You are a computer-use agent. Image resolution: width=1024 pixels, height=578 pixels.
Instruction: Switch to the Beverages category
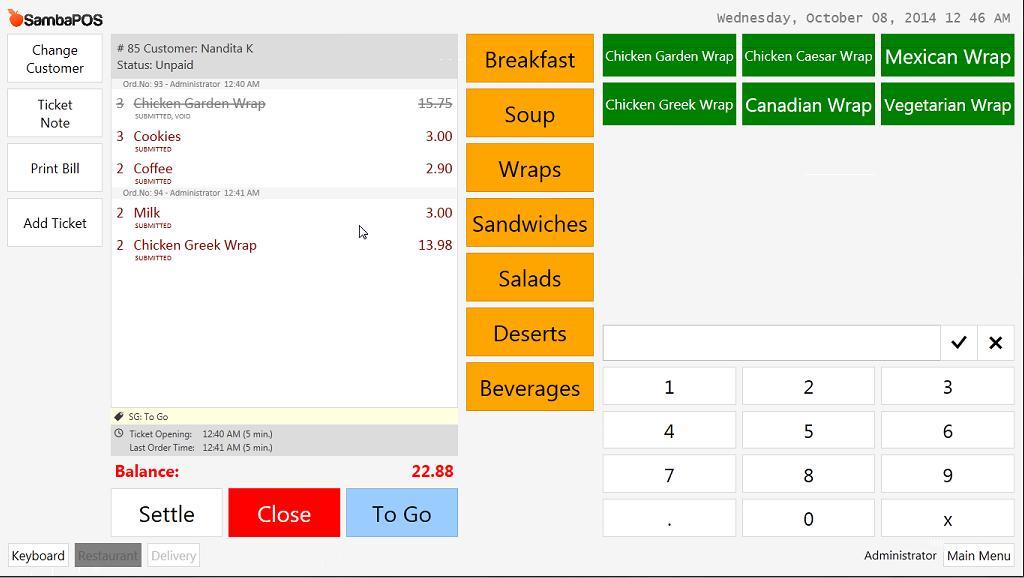[x=529, y=388]
